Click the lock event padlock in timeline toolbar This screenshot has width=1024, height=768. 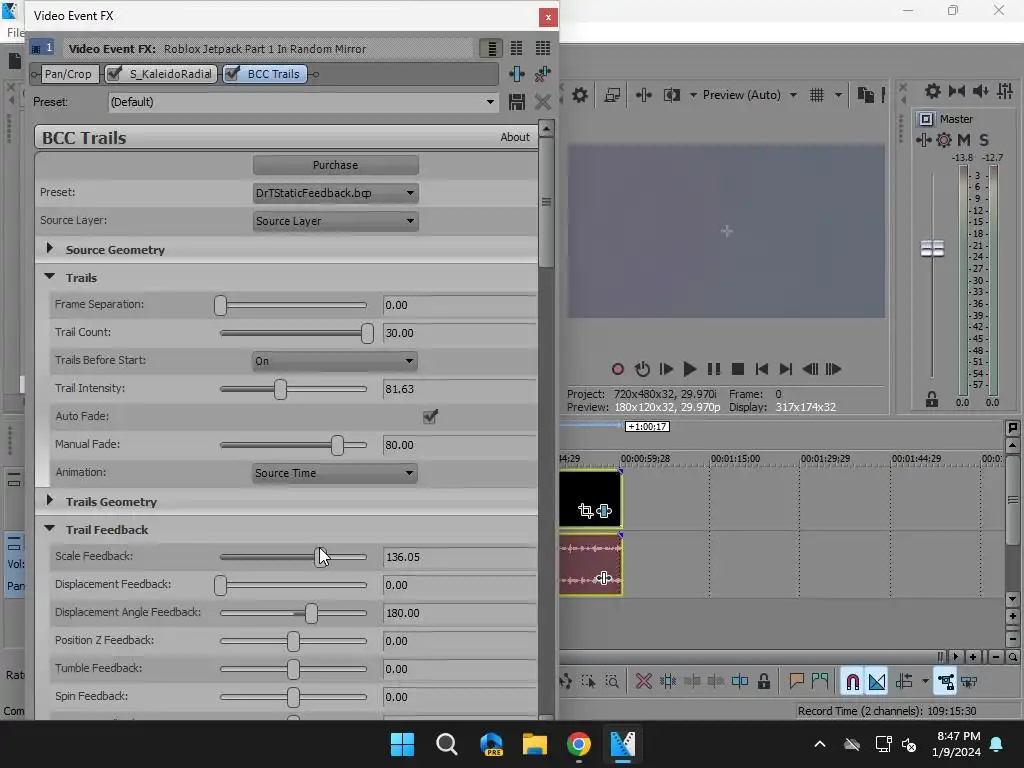[x=763, y=682]
